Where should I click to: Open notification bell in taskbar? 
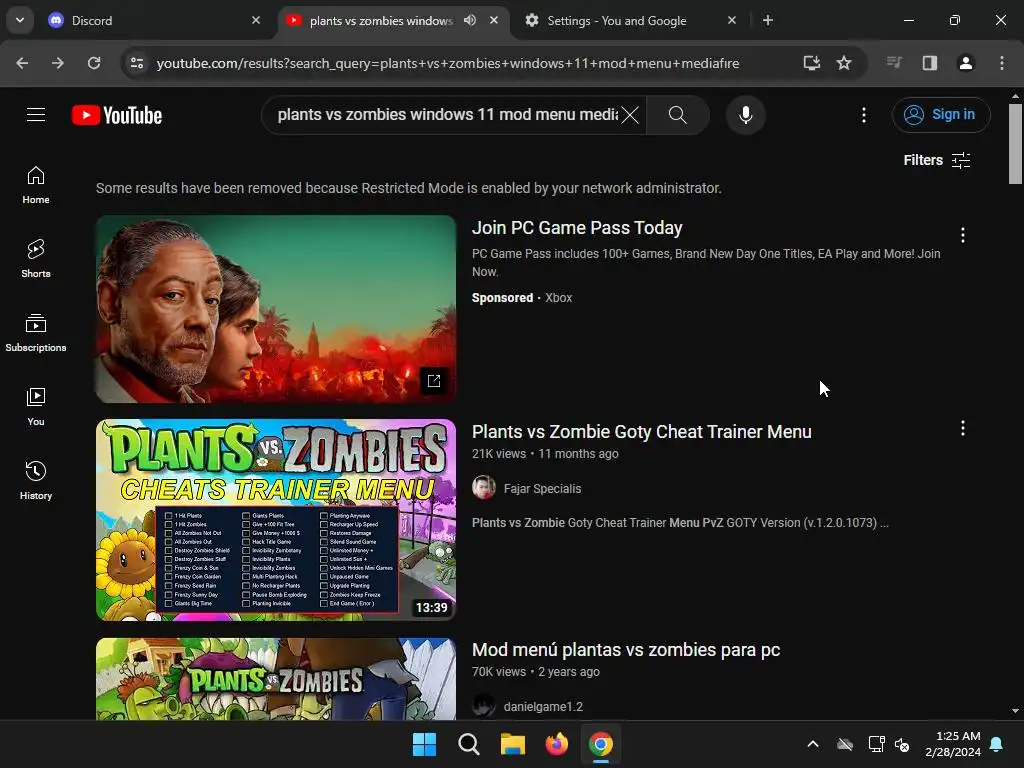point(997,744)
